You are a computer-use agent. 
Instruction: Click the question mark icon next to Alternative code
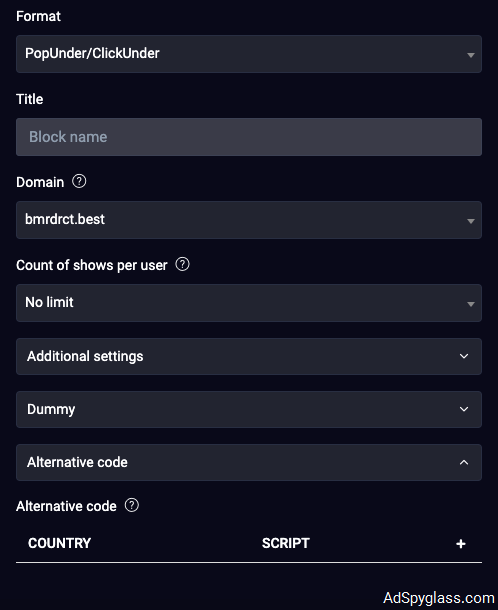[x=132, y=505]
